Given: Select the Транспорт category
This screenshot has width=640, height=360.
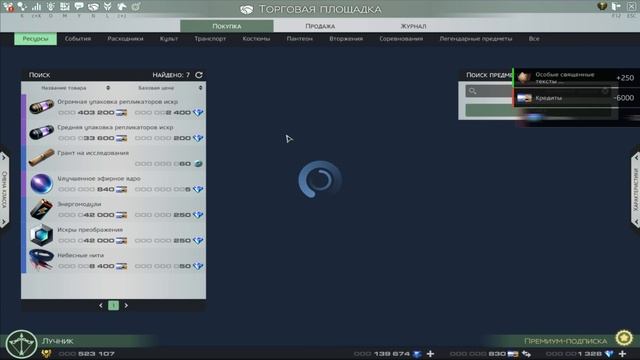Looking at the screenshot, I should [210, 39].
